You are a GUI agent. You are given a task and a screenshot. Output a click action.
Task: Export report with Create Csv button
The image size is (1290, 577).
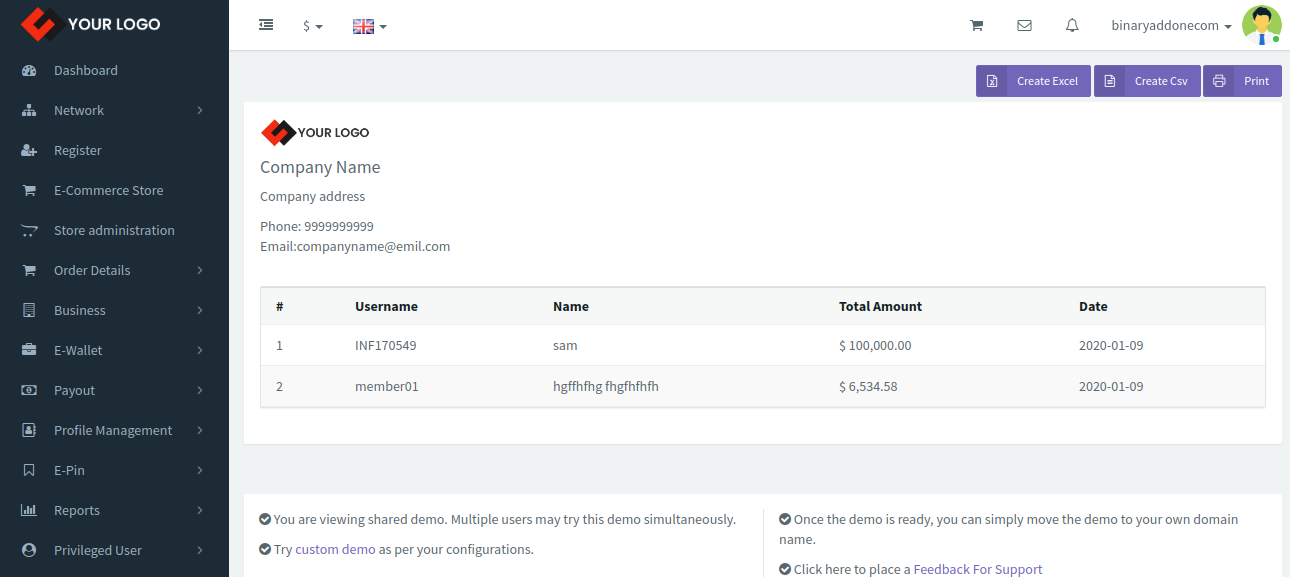point(1147,81)
